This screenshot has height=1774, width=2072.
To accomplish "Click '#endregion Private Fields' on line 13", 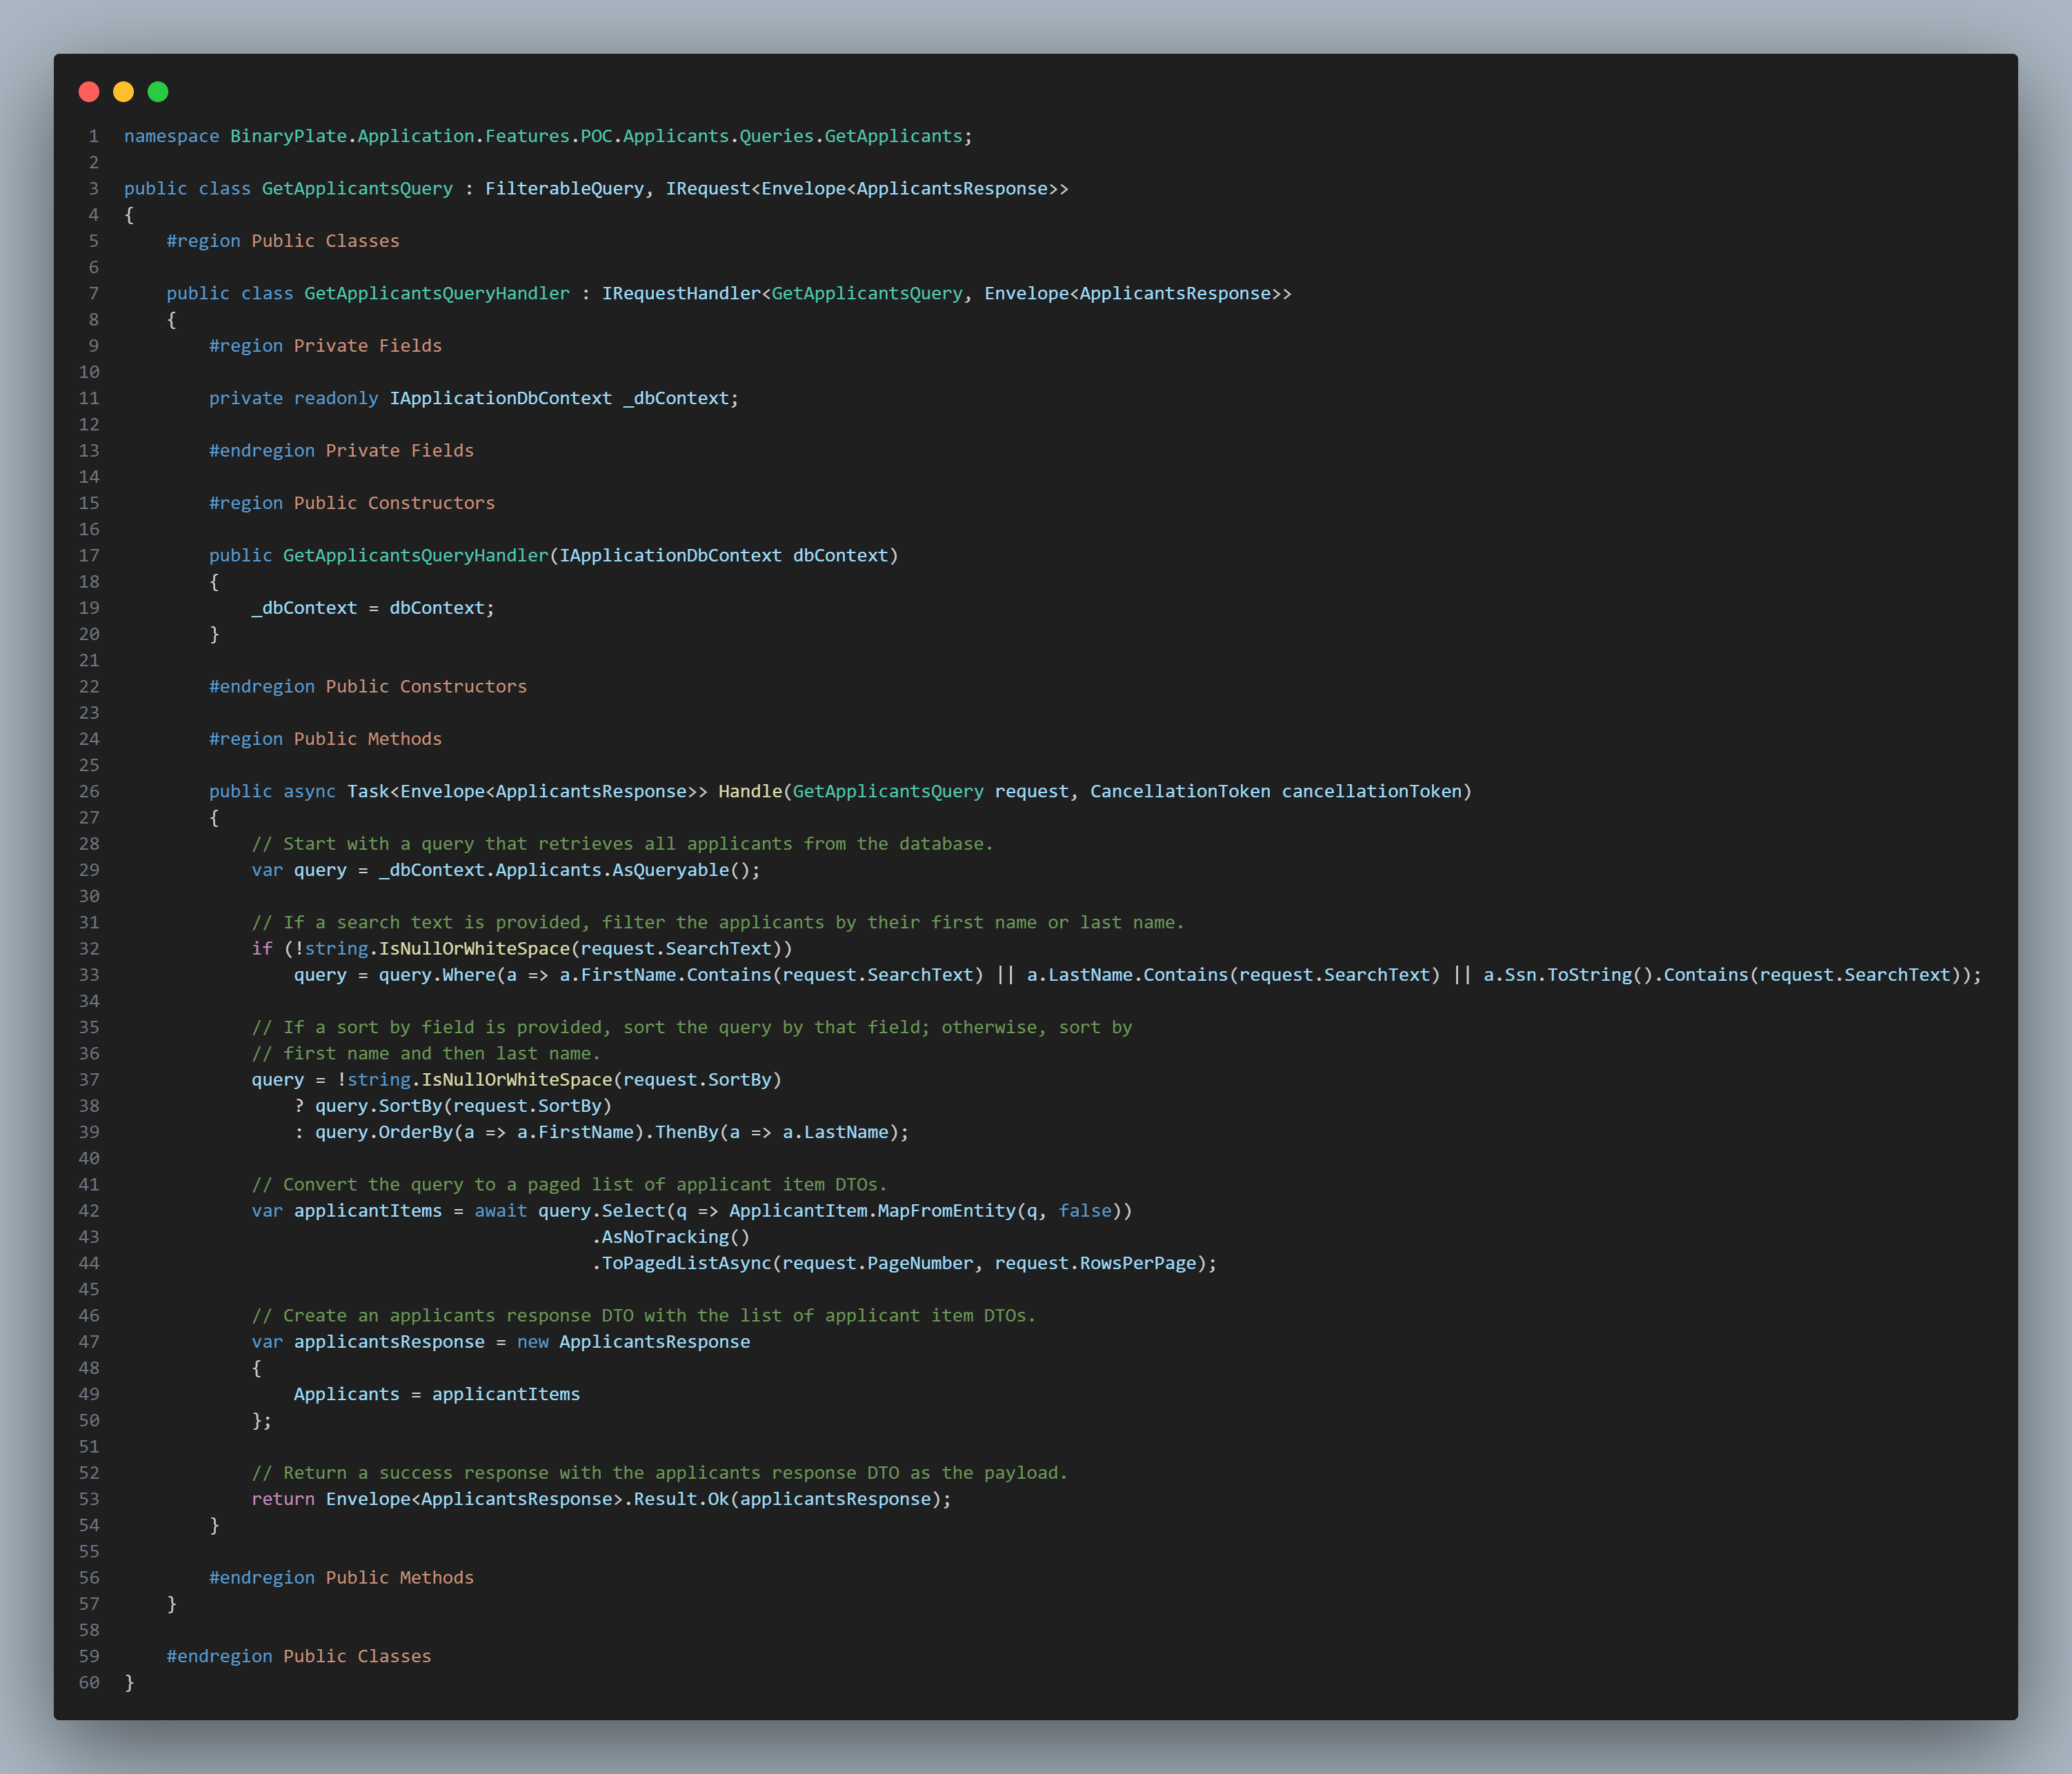I will 341,451.
